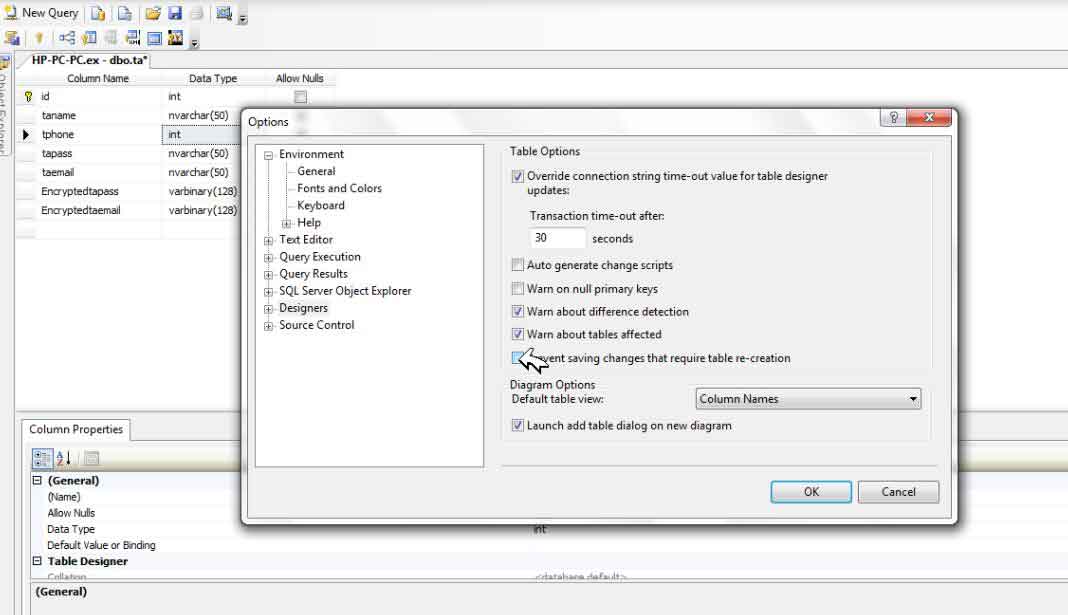Enable Auto generate change scripts
Image resolution: width=1068 pixels, height=615 pixels.
pos(517,265)
